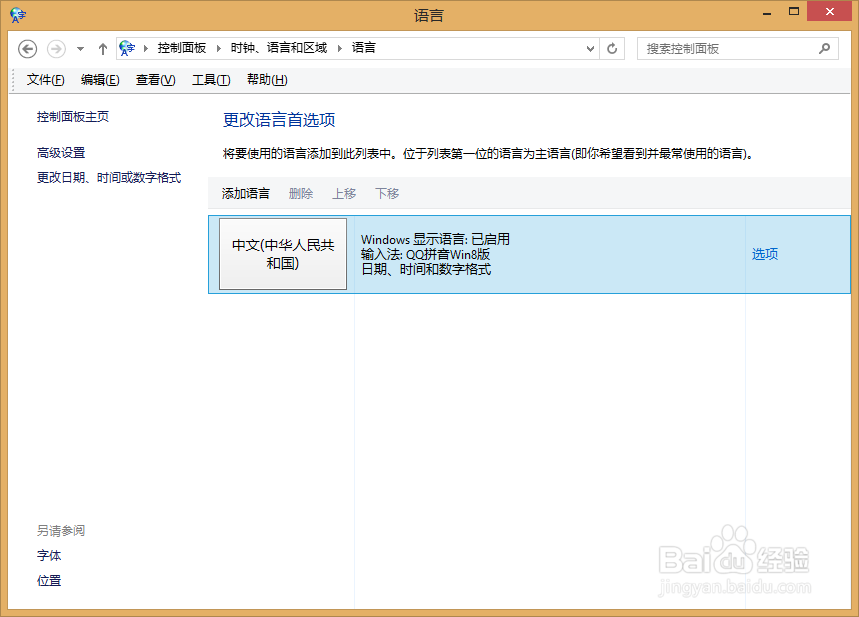Open the 查看(V) menu
Viewport: 859px width, 617px height.
156,80
